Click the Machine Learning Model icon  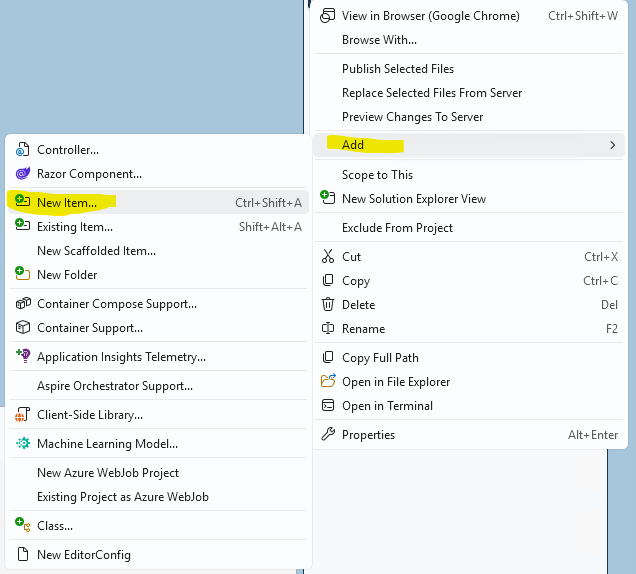pos(22,444)
